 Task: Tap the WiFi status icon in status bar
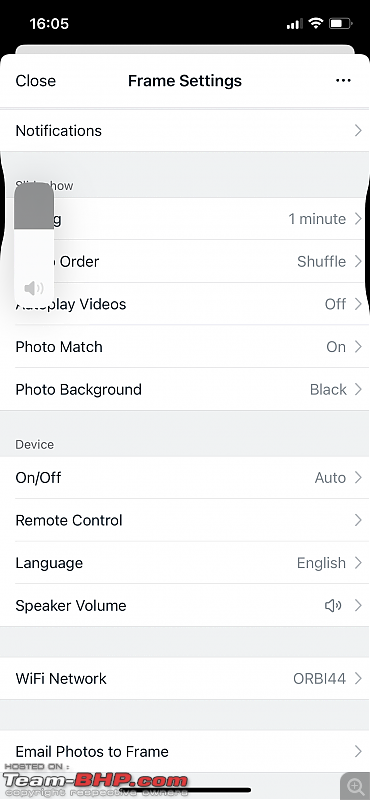tap(316, 23)
